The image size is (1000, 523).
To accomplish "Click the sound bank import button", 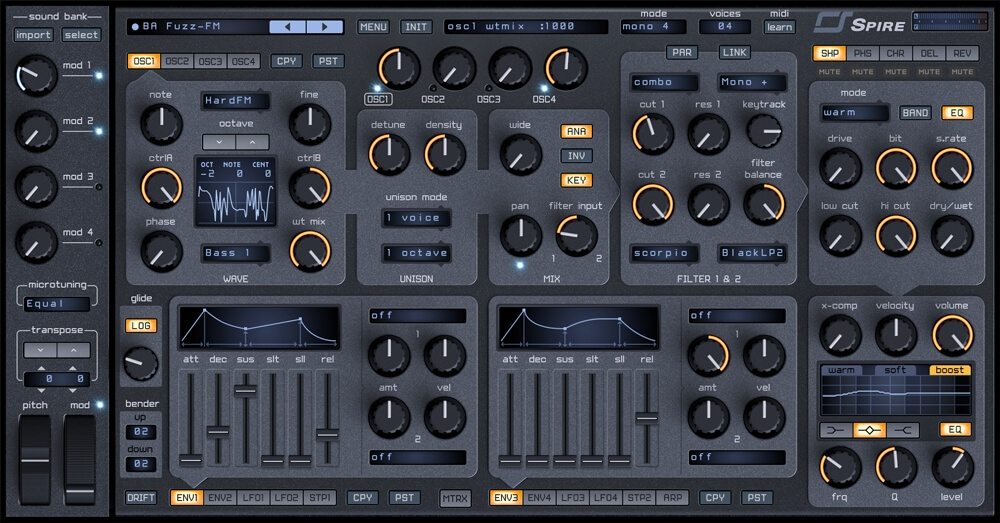I will 33,35.
